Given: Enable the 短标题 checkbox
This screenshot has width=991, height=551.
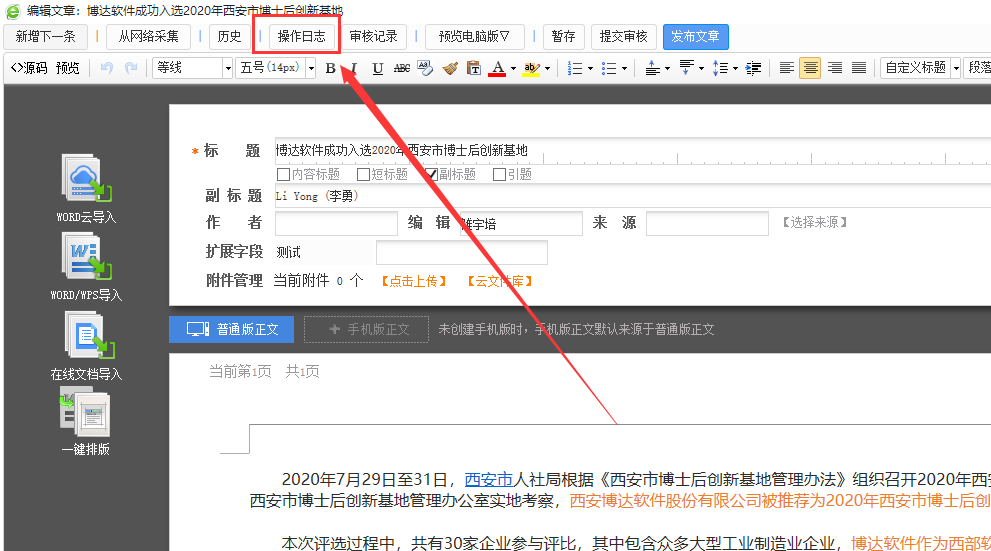Looking at the screenshot, I should 363,174.
